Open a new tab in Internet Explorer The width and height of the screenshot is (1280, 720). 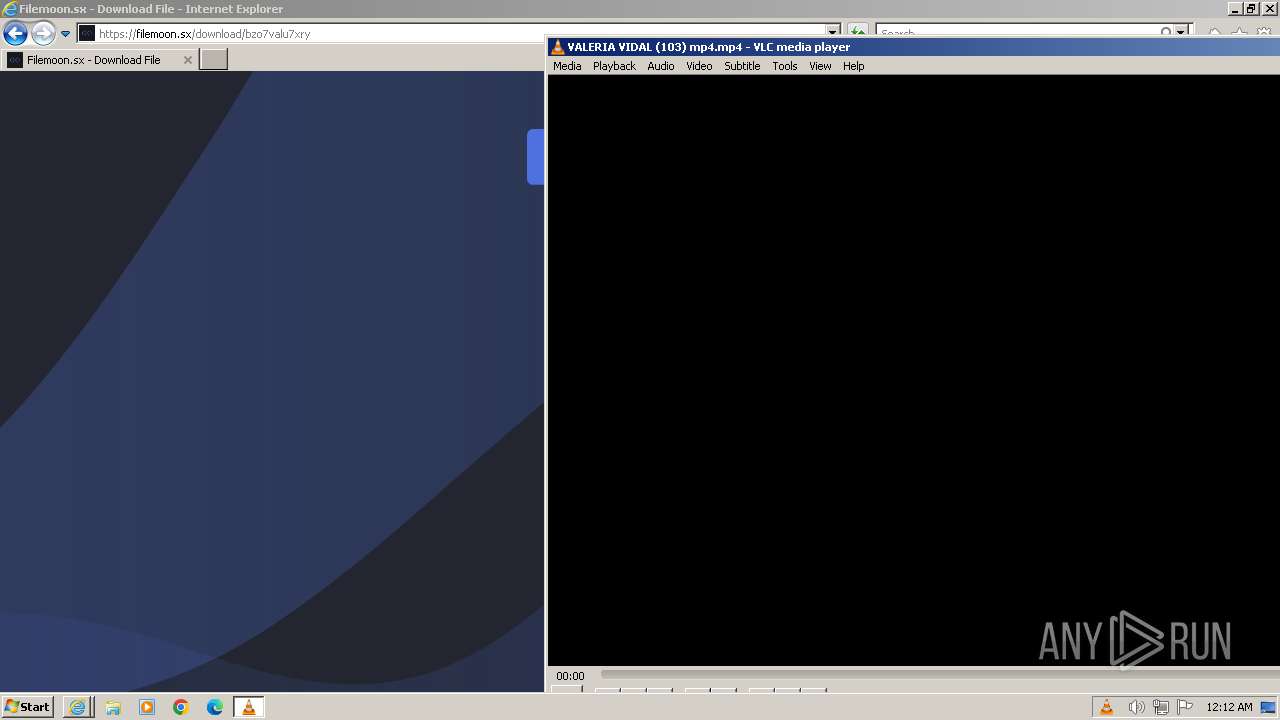[214, 59]
